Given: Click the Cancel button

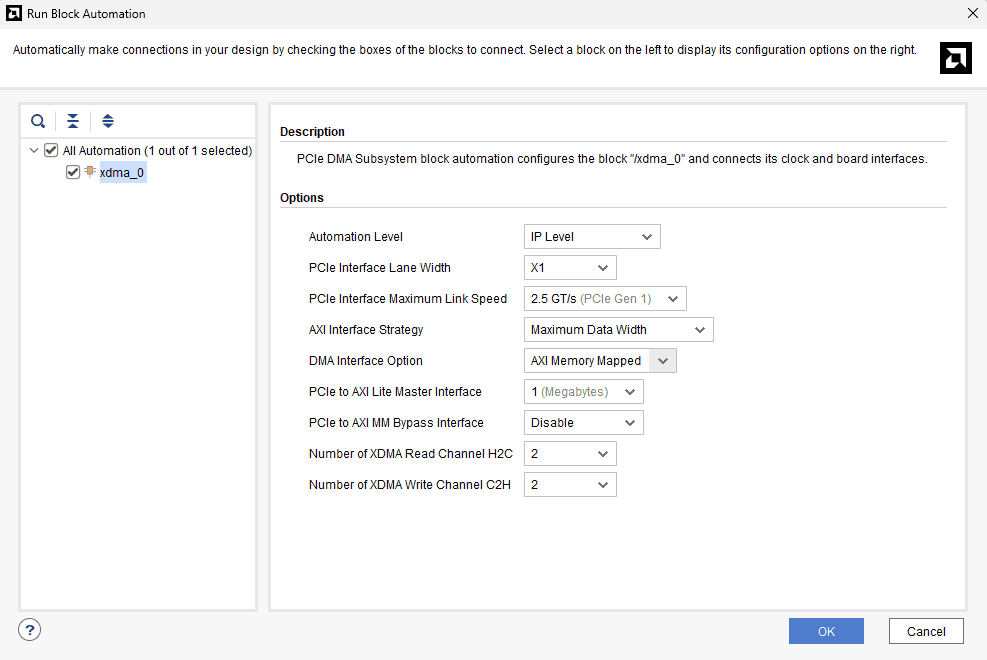Looking at the screenshot, I should coord(926,631).
